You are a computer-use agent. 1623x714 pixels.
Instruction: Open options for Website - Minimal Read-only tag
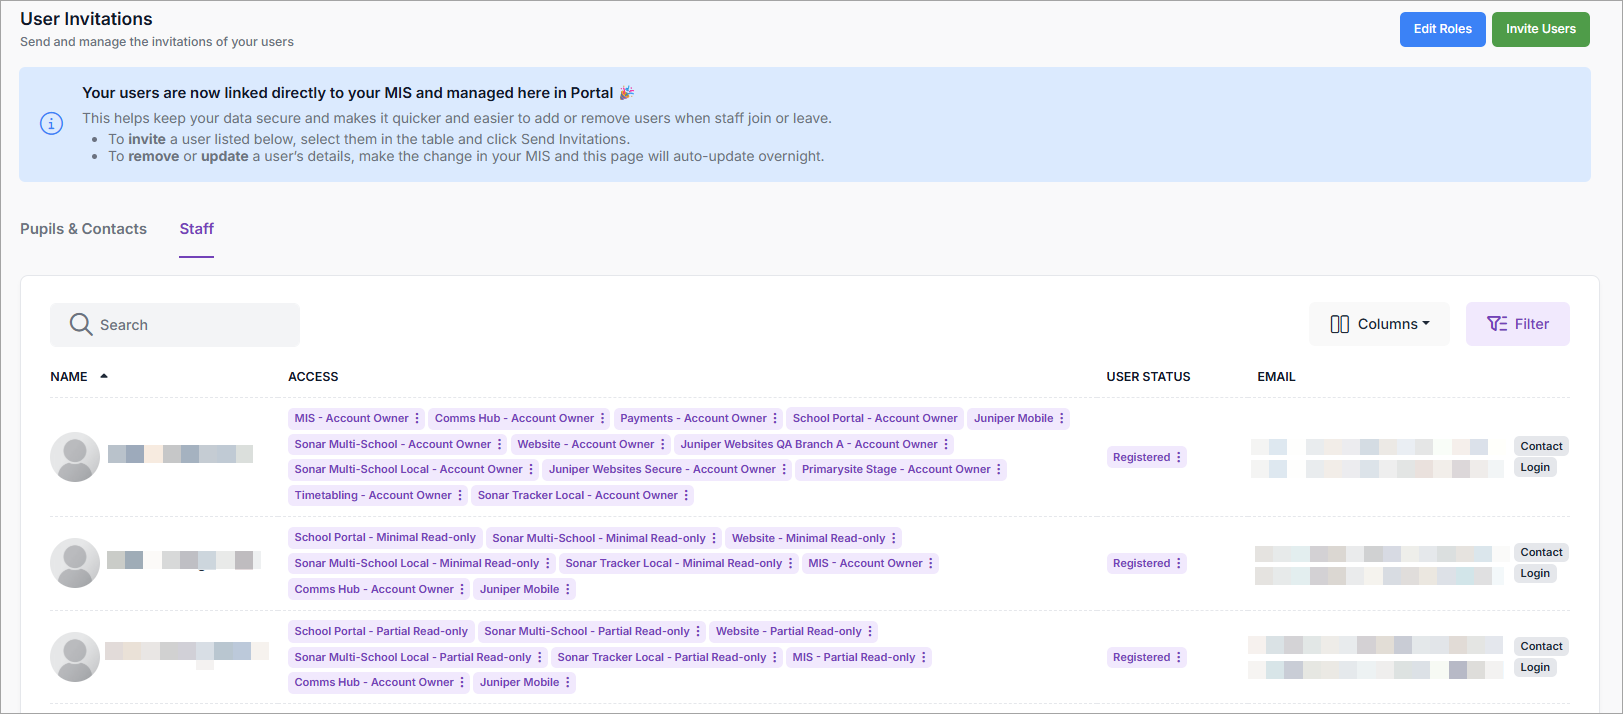coord(894,538)
